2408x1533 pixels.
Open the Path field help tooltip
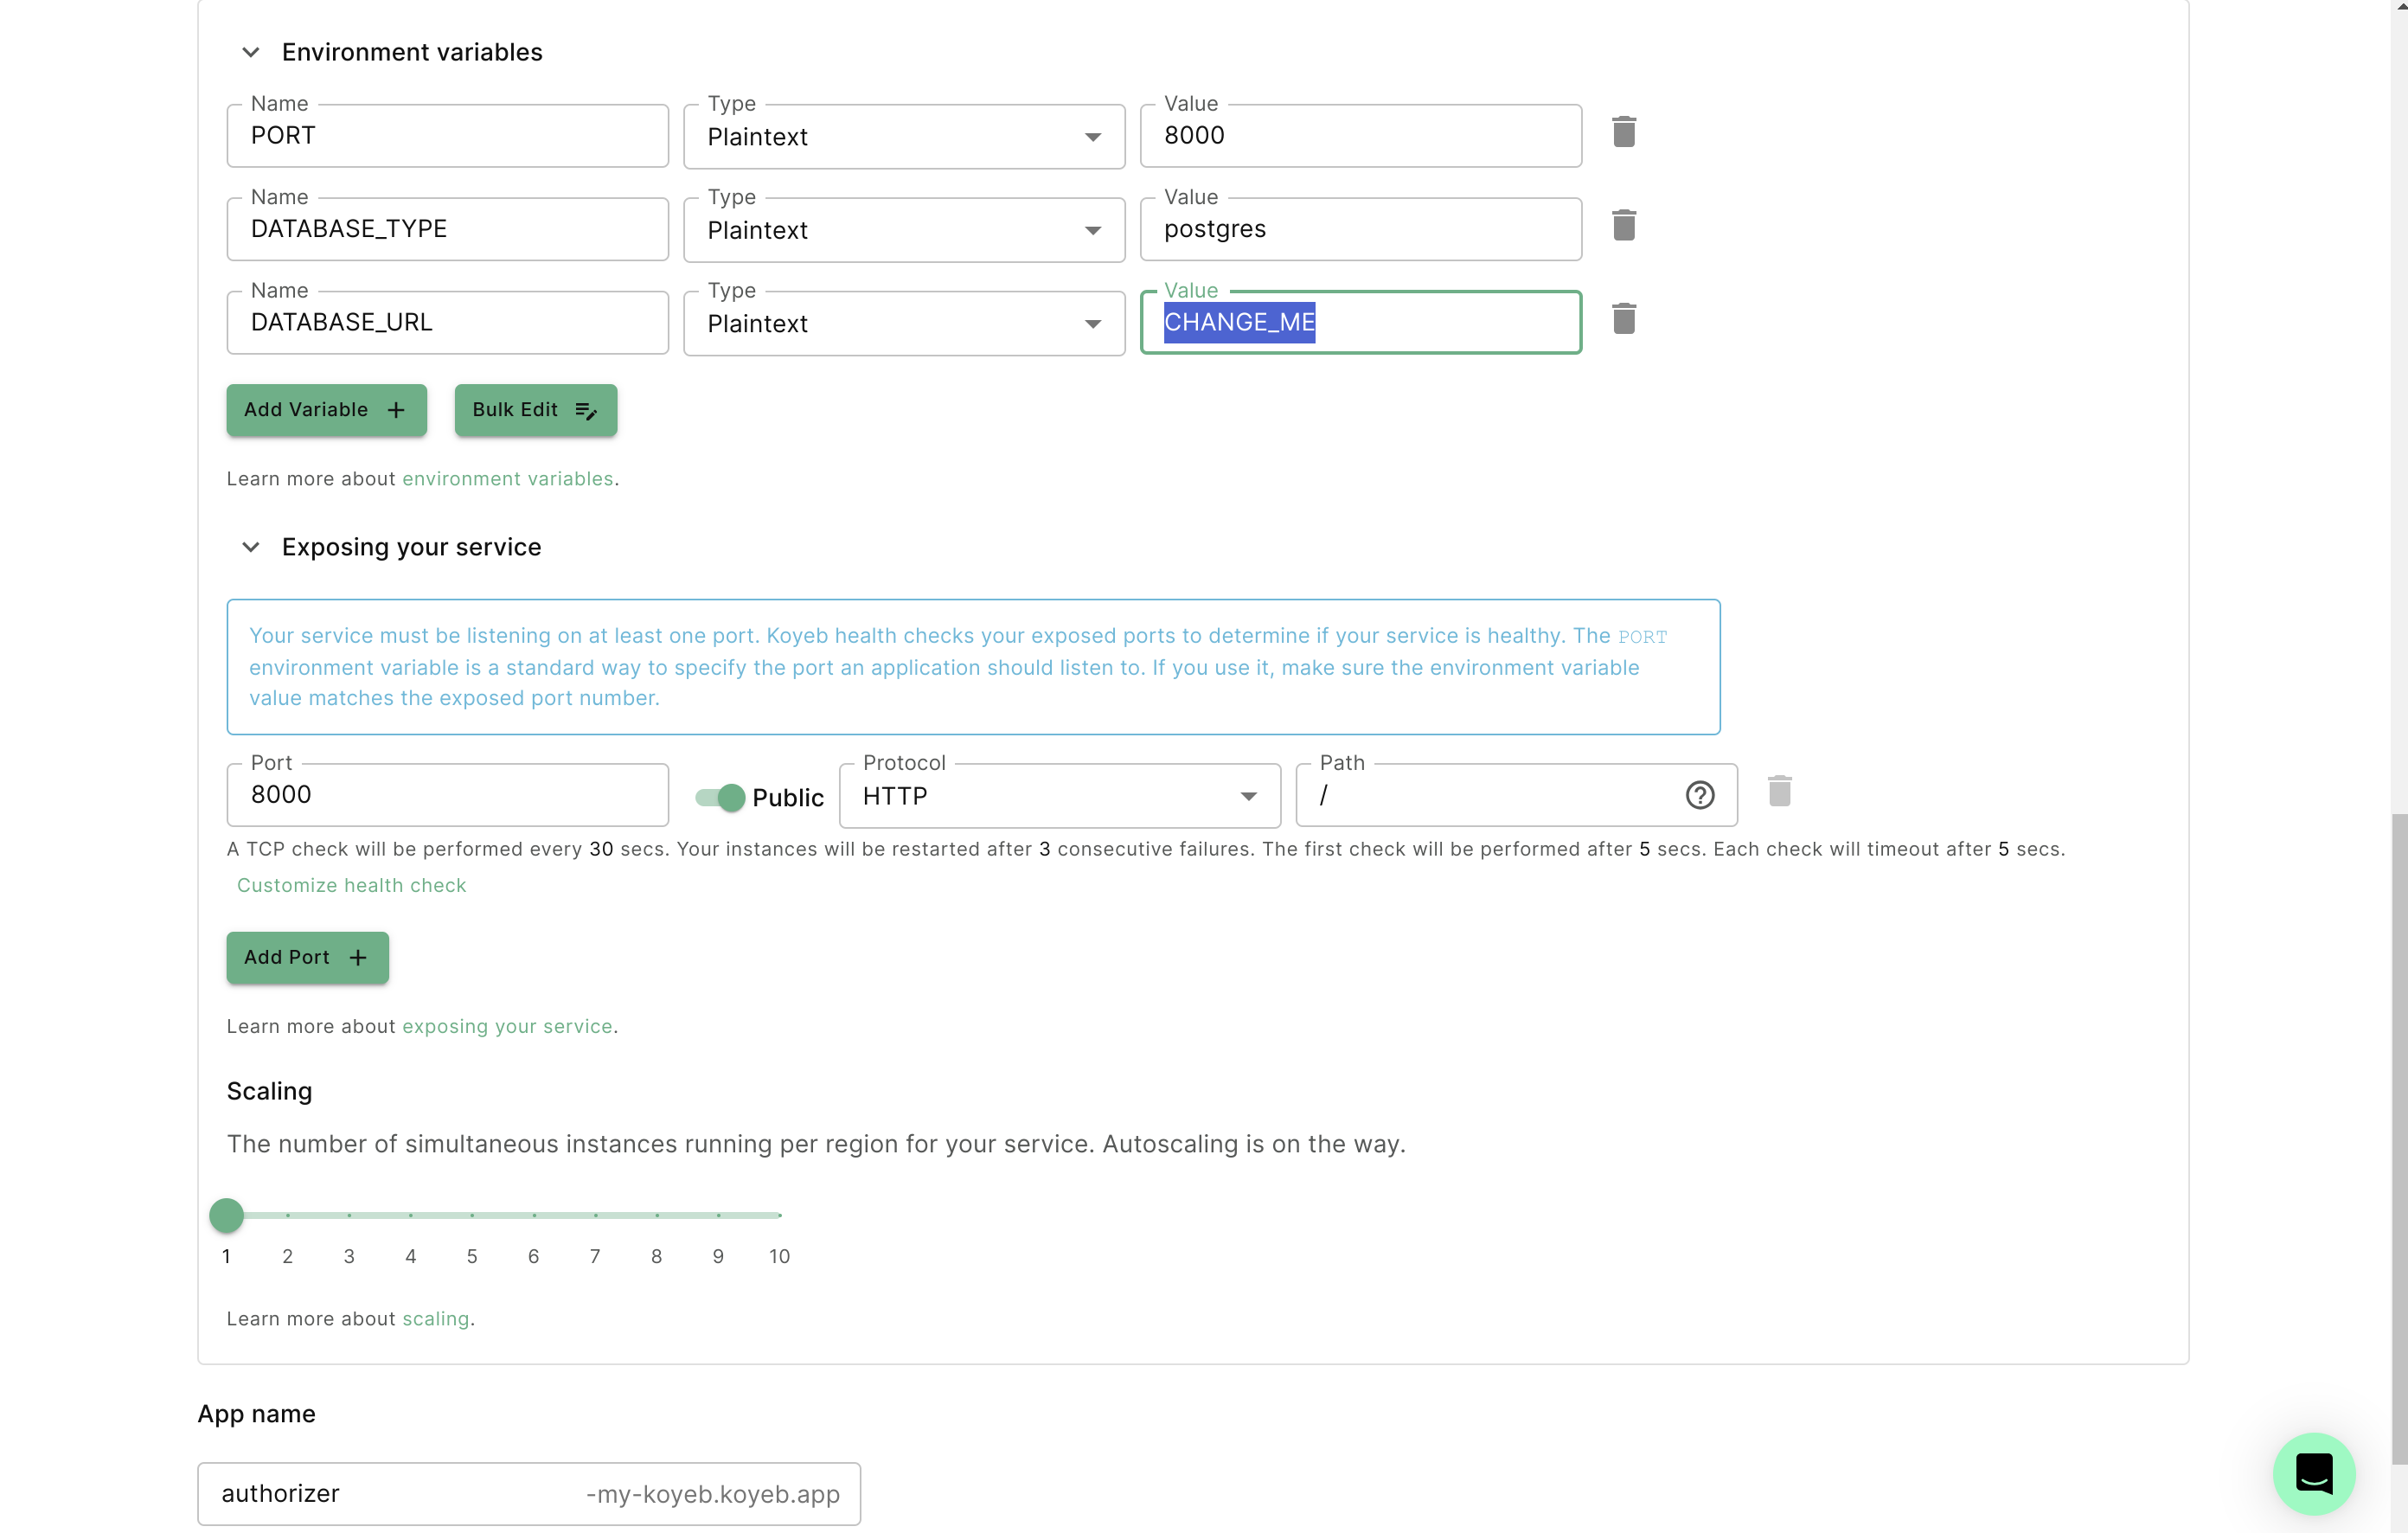[1699, 795]
